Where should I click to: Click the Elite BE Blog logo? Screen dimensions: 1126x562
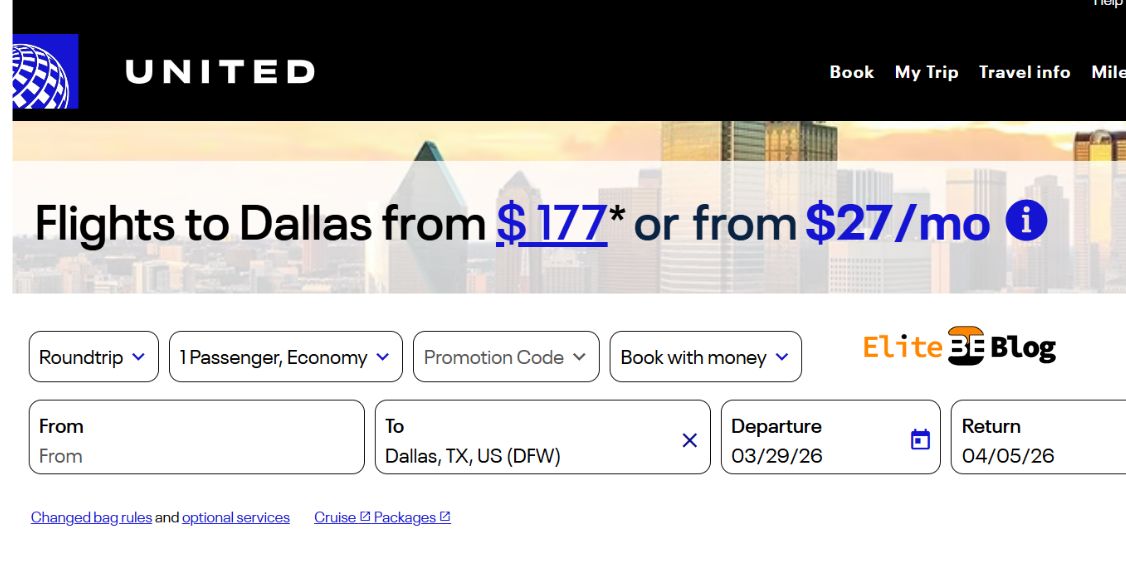pos(959,347)
